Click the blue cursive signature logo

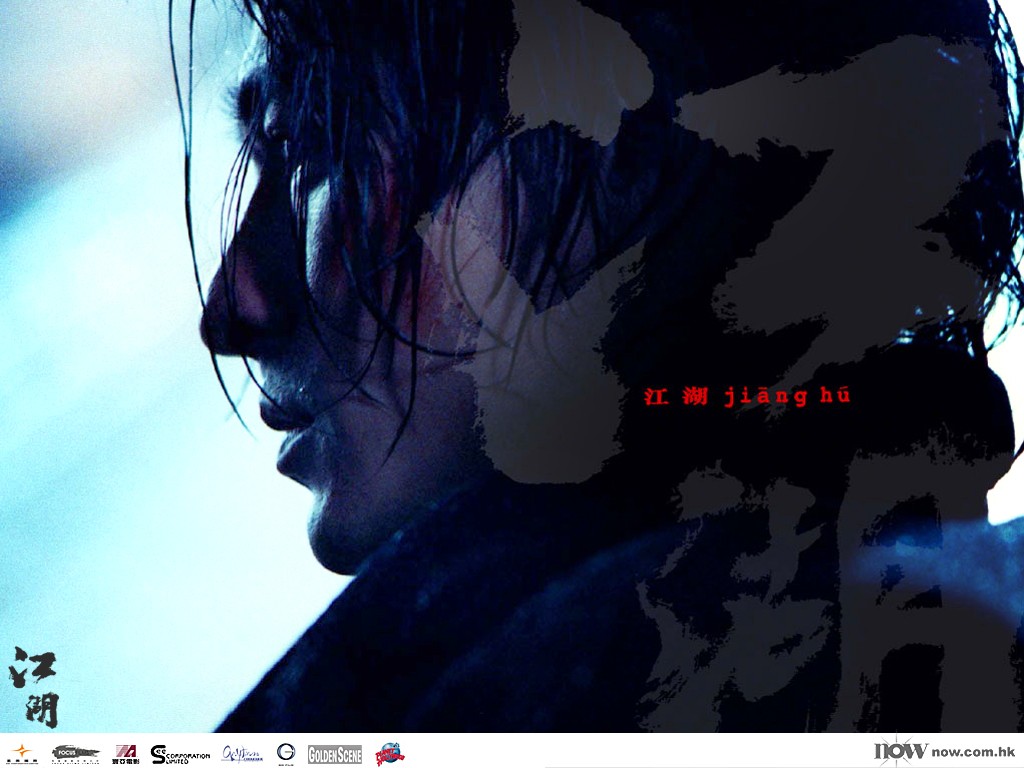(242, 754)
